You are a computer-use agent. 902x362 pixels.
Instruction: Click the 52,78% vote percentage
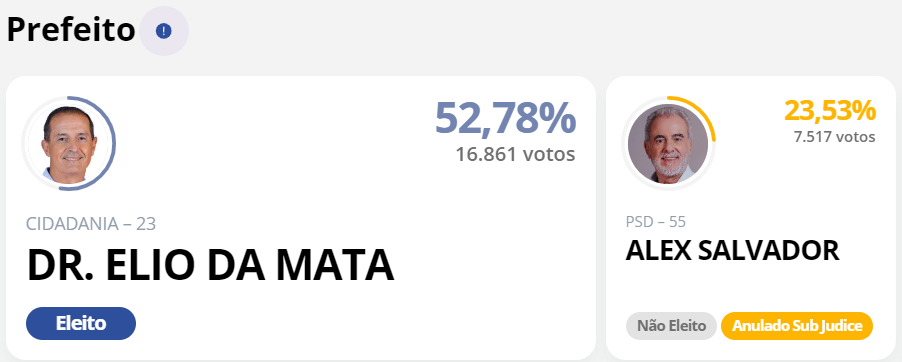[505, 117]
